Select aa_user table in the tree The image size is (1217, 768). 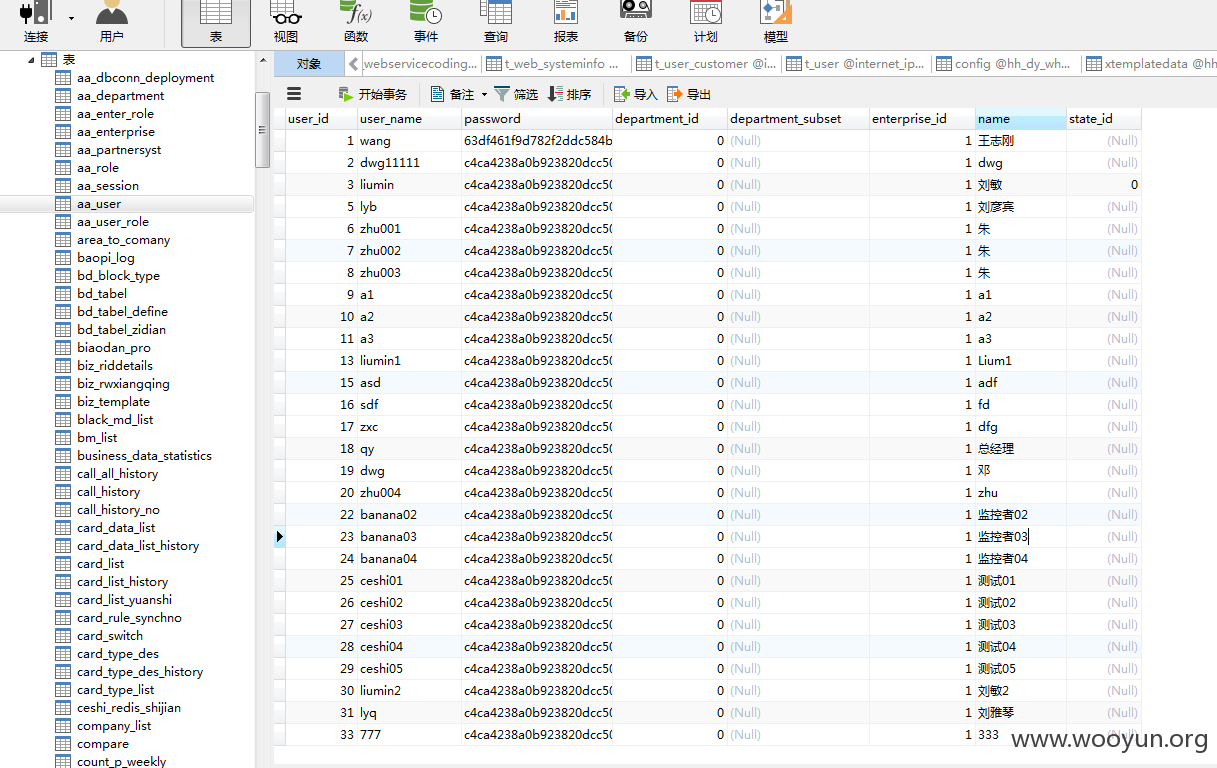[99, 204]
